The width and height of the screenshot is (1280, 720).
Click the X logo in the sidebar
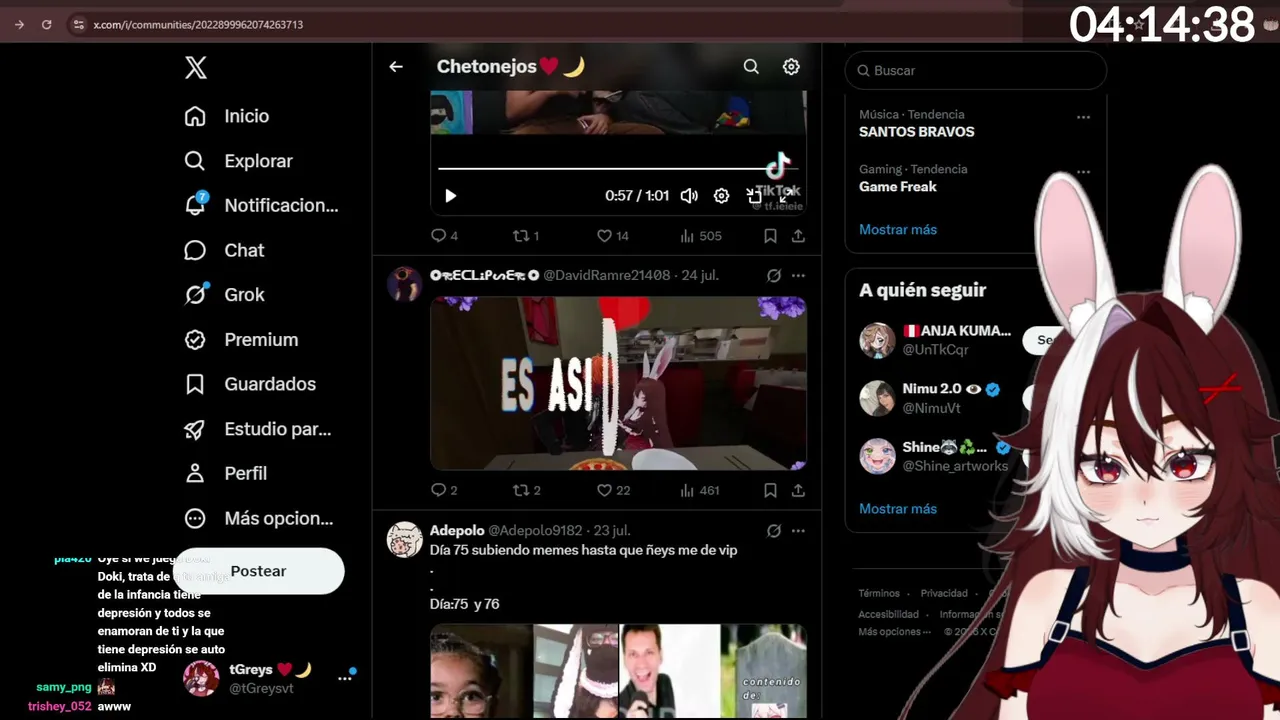196,67
